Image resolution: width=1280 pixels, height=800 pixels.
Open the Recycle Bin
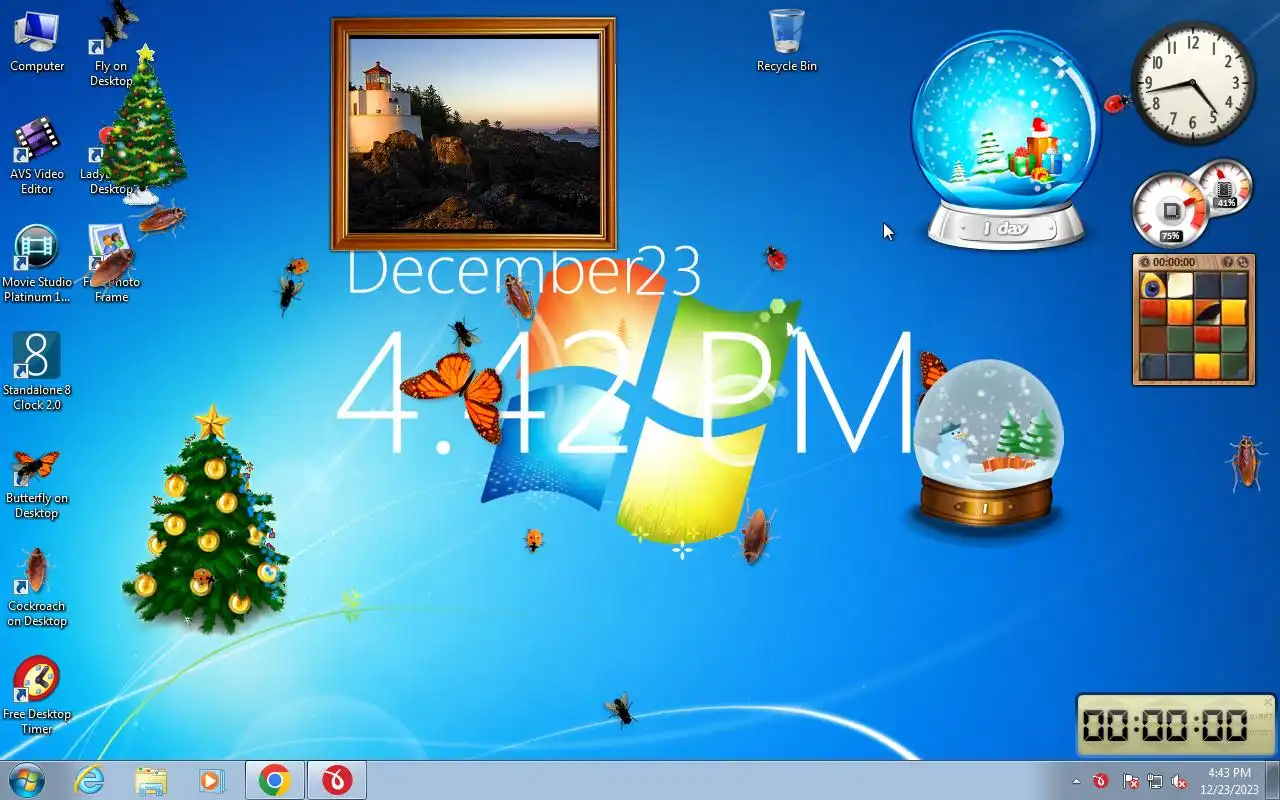coord(787,41)
